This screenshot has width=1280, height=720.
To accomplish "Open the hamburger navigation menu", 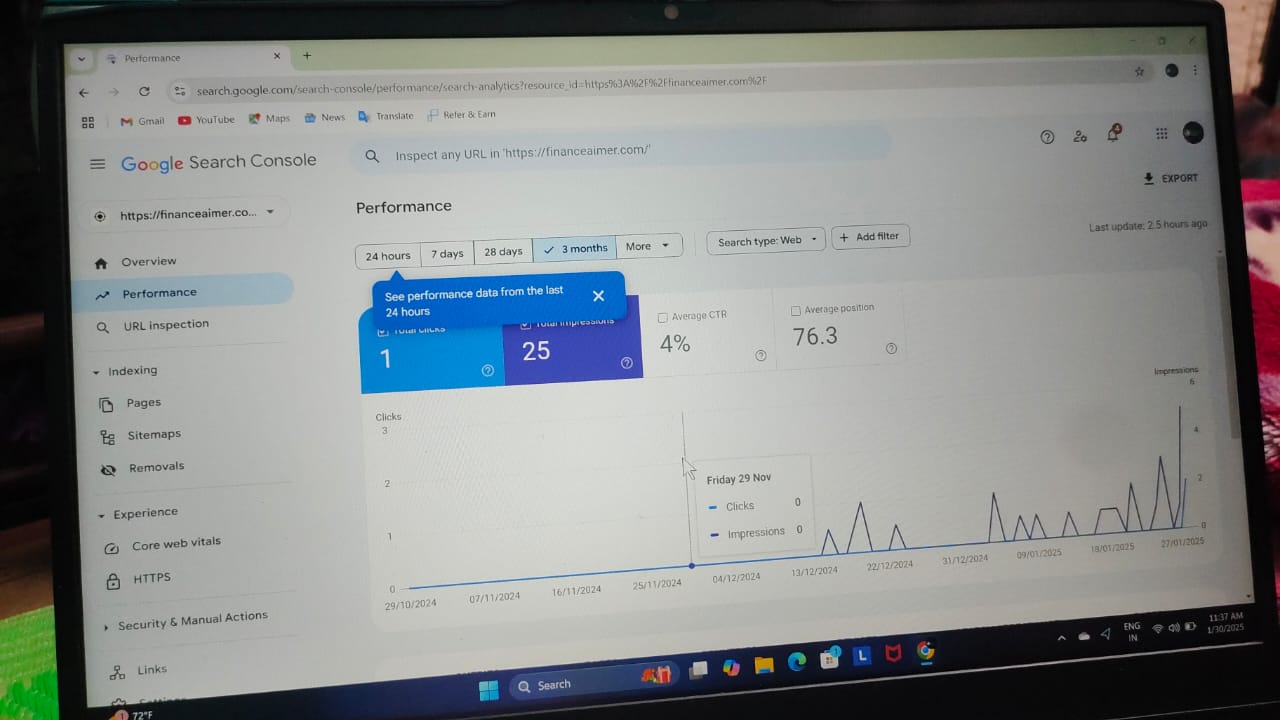I will (97, 164).
